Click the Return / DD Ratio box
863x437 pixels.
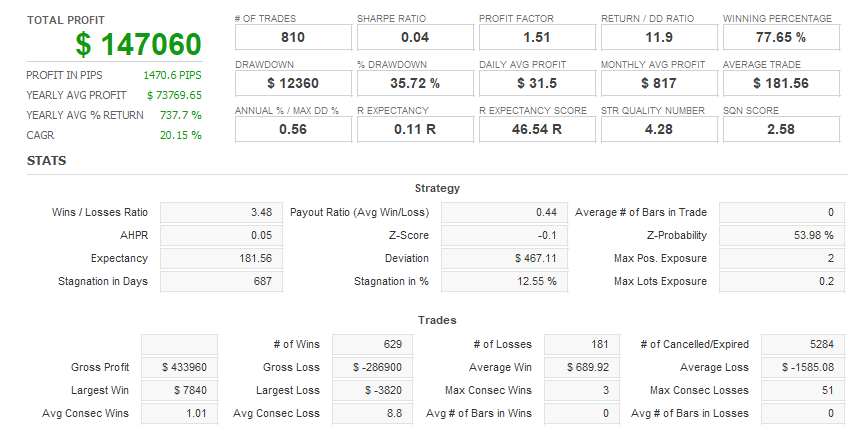659,37
